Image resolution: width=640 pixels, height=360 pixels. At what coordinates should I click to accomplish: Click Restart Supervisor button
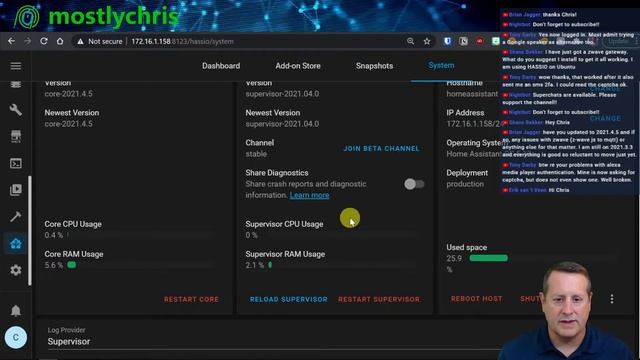(379, 299)
